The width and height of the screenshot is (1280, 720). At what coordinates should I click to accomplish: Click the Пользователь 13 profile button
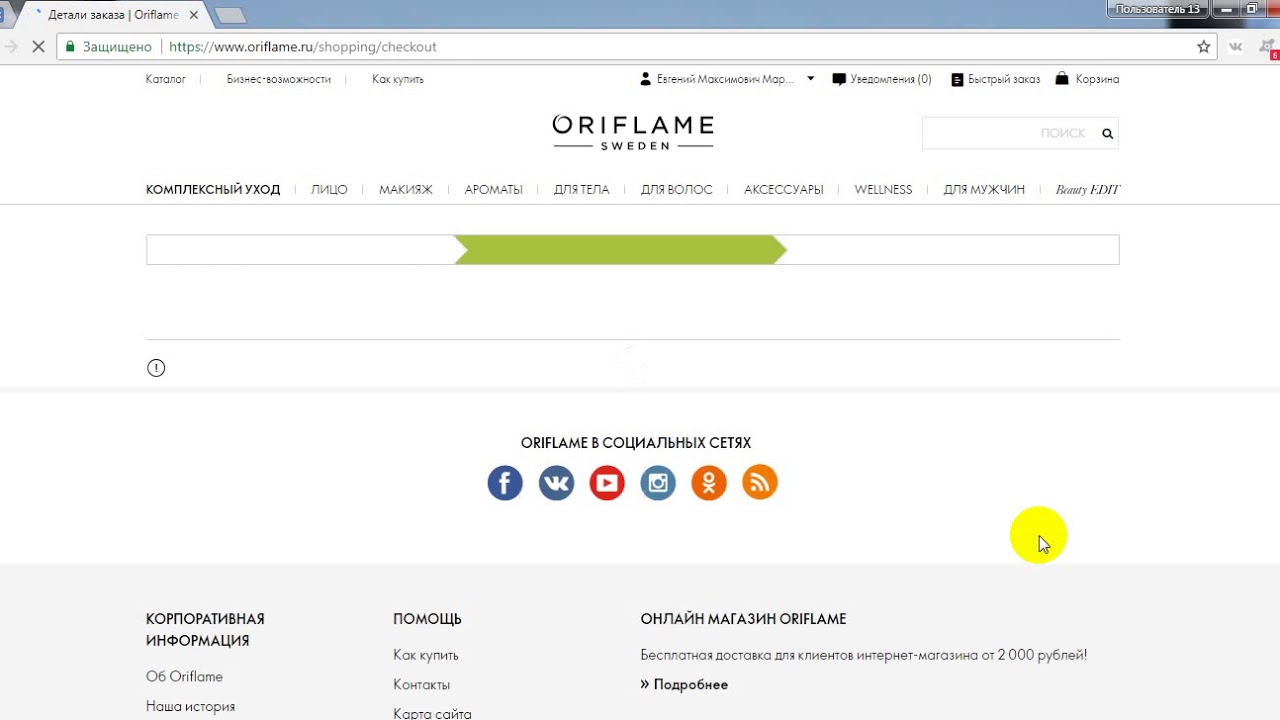click(x=1158, y=9)
